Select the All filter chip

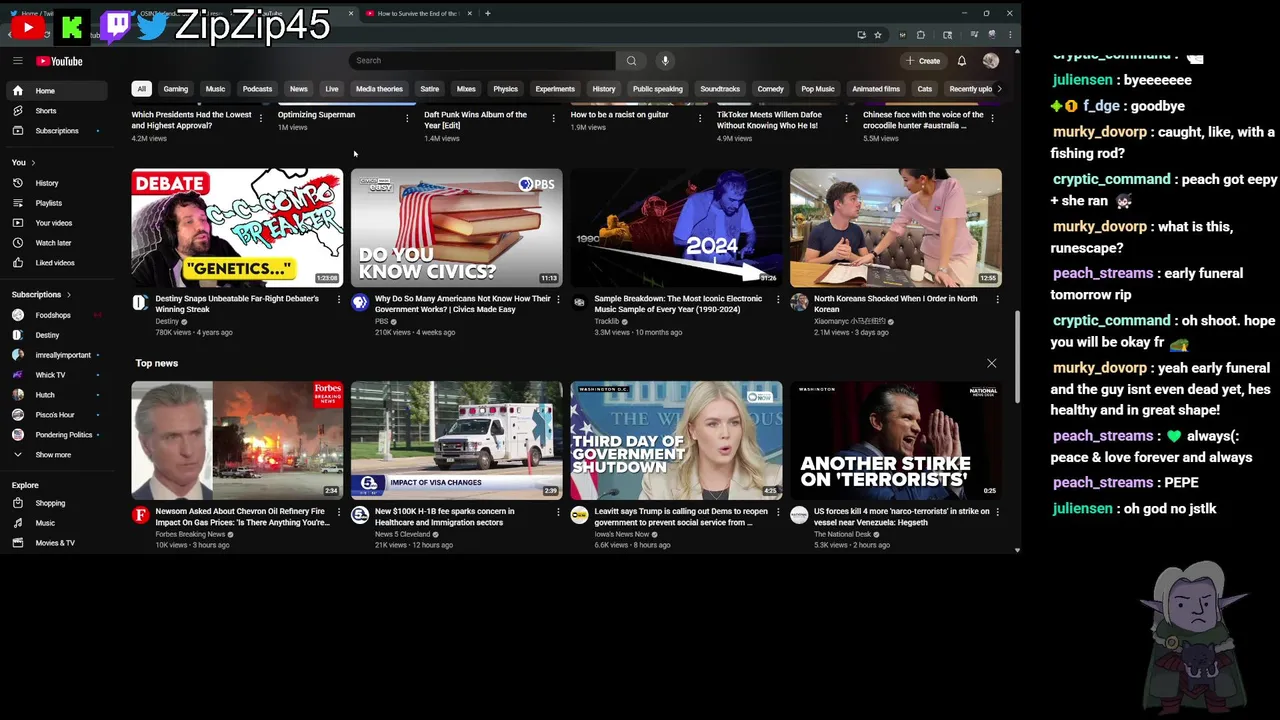[x=142, y=89]
